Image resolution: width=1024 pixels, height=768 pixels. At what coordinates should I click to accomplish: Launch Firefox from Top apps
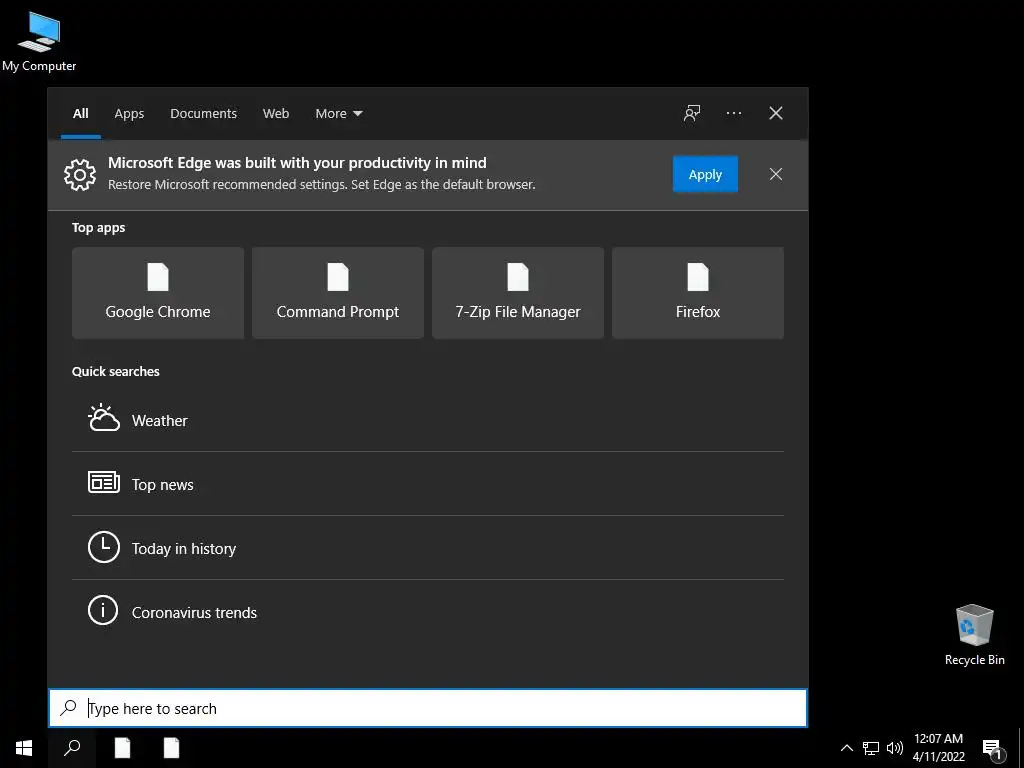click(697, 293)
